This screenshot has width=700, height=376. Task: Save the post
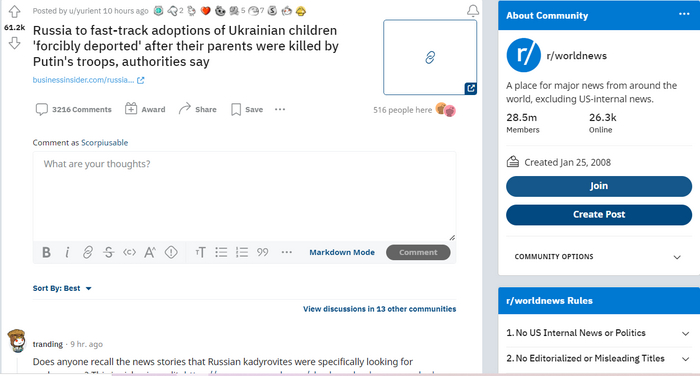pos(247,109)
